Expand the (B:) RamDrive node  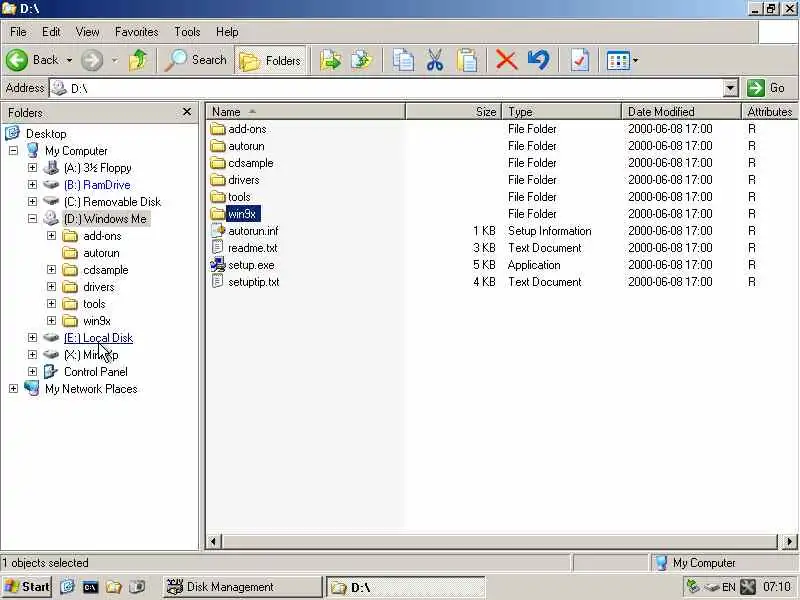32,184
